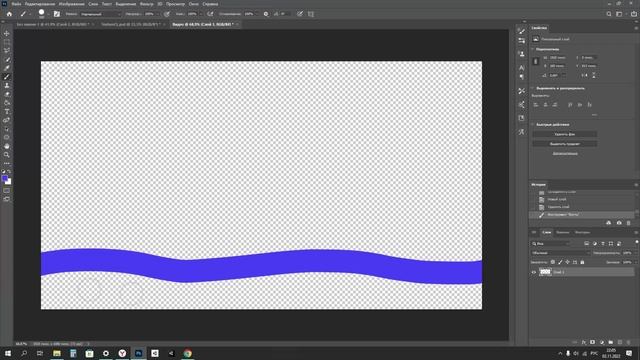Image resolution: width=640 pixels, height=360 pixels.
Task: Select the Clone Stamp tool
Action: tap(7, 85)
